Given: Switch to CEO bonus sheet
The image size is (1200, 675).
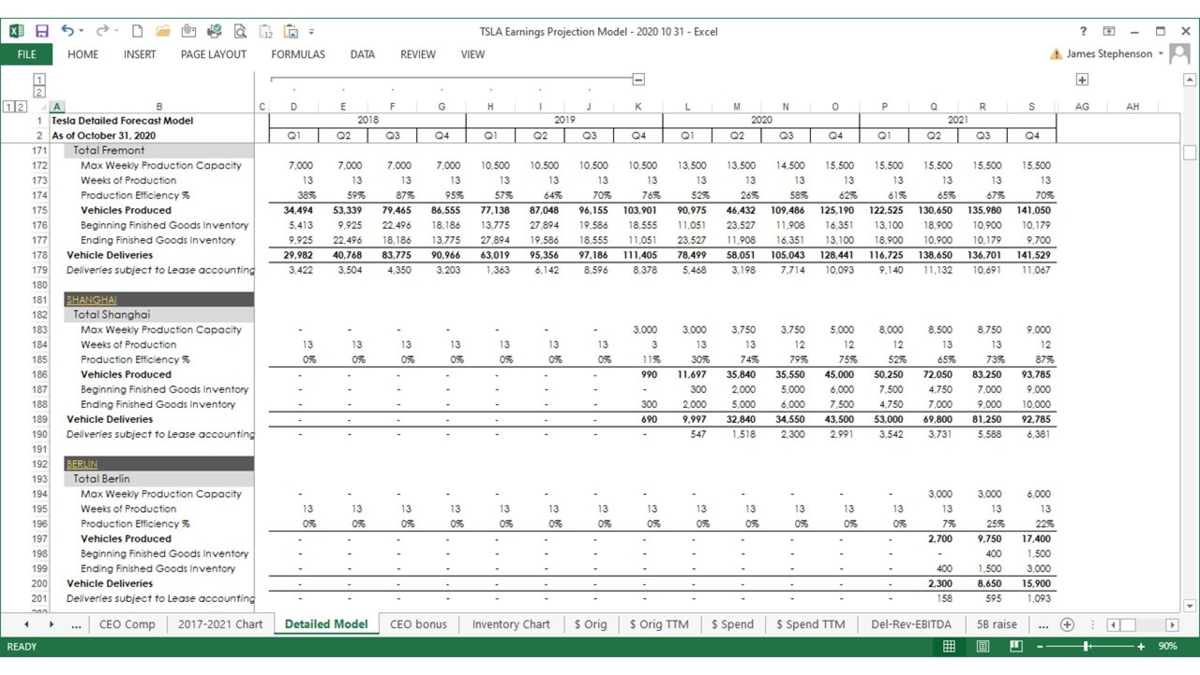Looking at the screenshot, I should tap(418, 624).
